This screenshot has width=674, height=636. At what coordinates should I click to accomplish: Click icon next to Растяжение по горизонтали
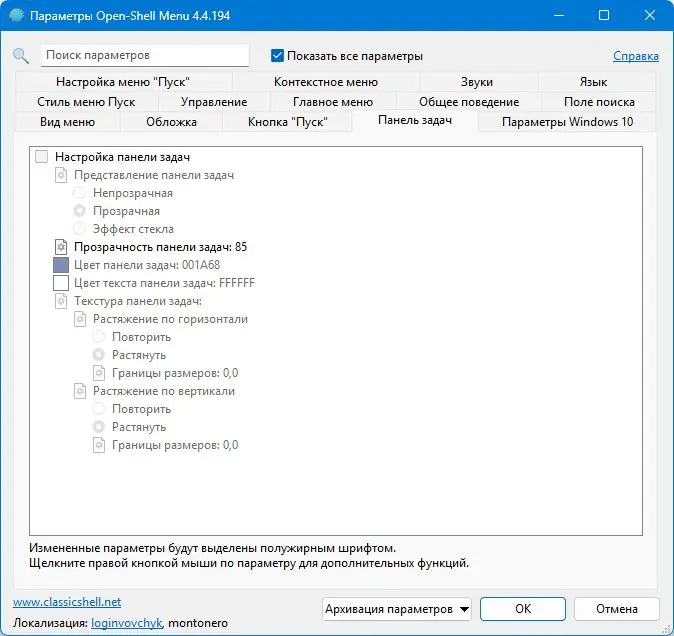pos(80,319)
